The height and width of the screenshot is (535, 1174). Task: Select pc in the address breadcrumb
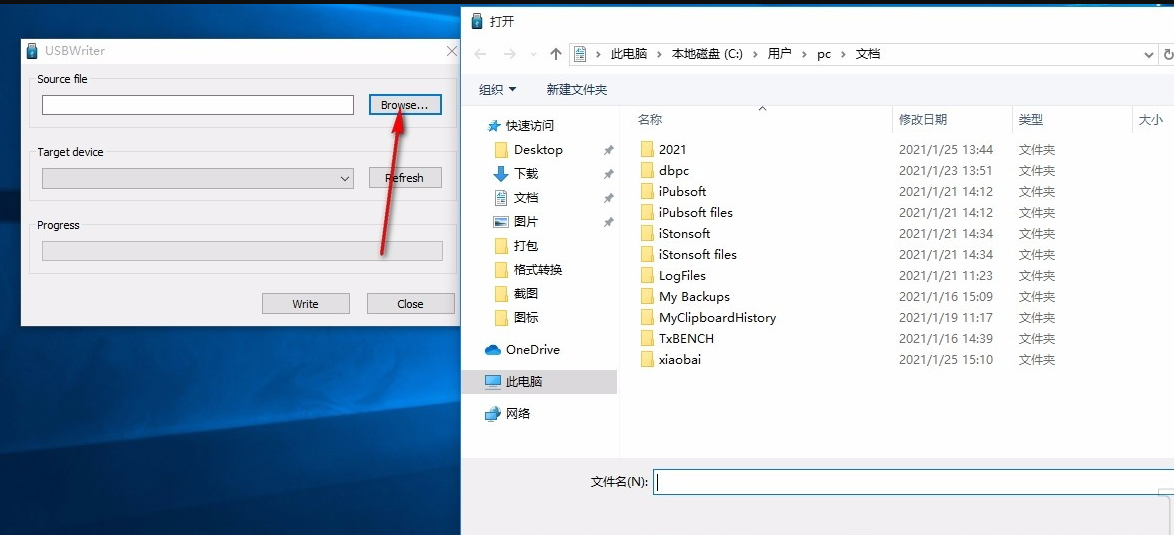tap(824, 54)
